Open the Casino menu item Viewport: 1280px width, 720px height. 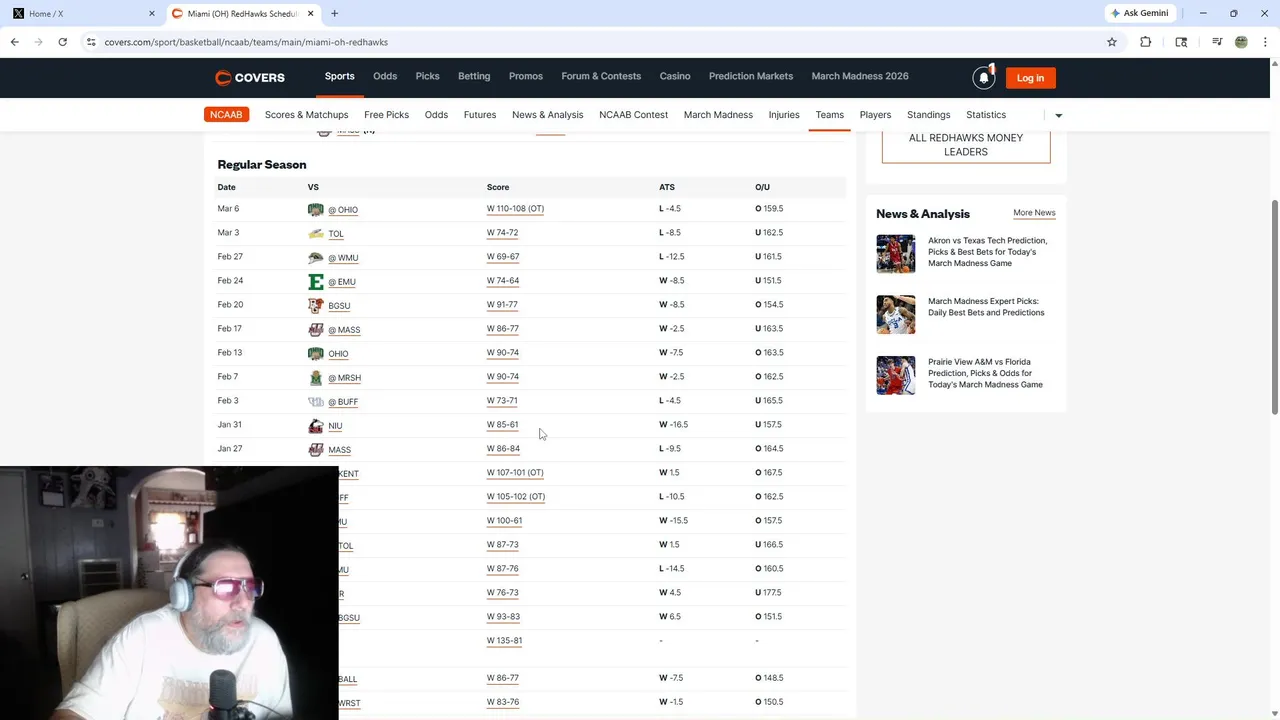(x=675, y=76)
